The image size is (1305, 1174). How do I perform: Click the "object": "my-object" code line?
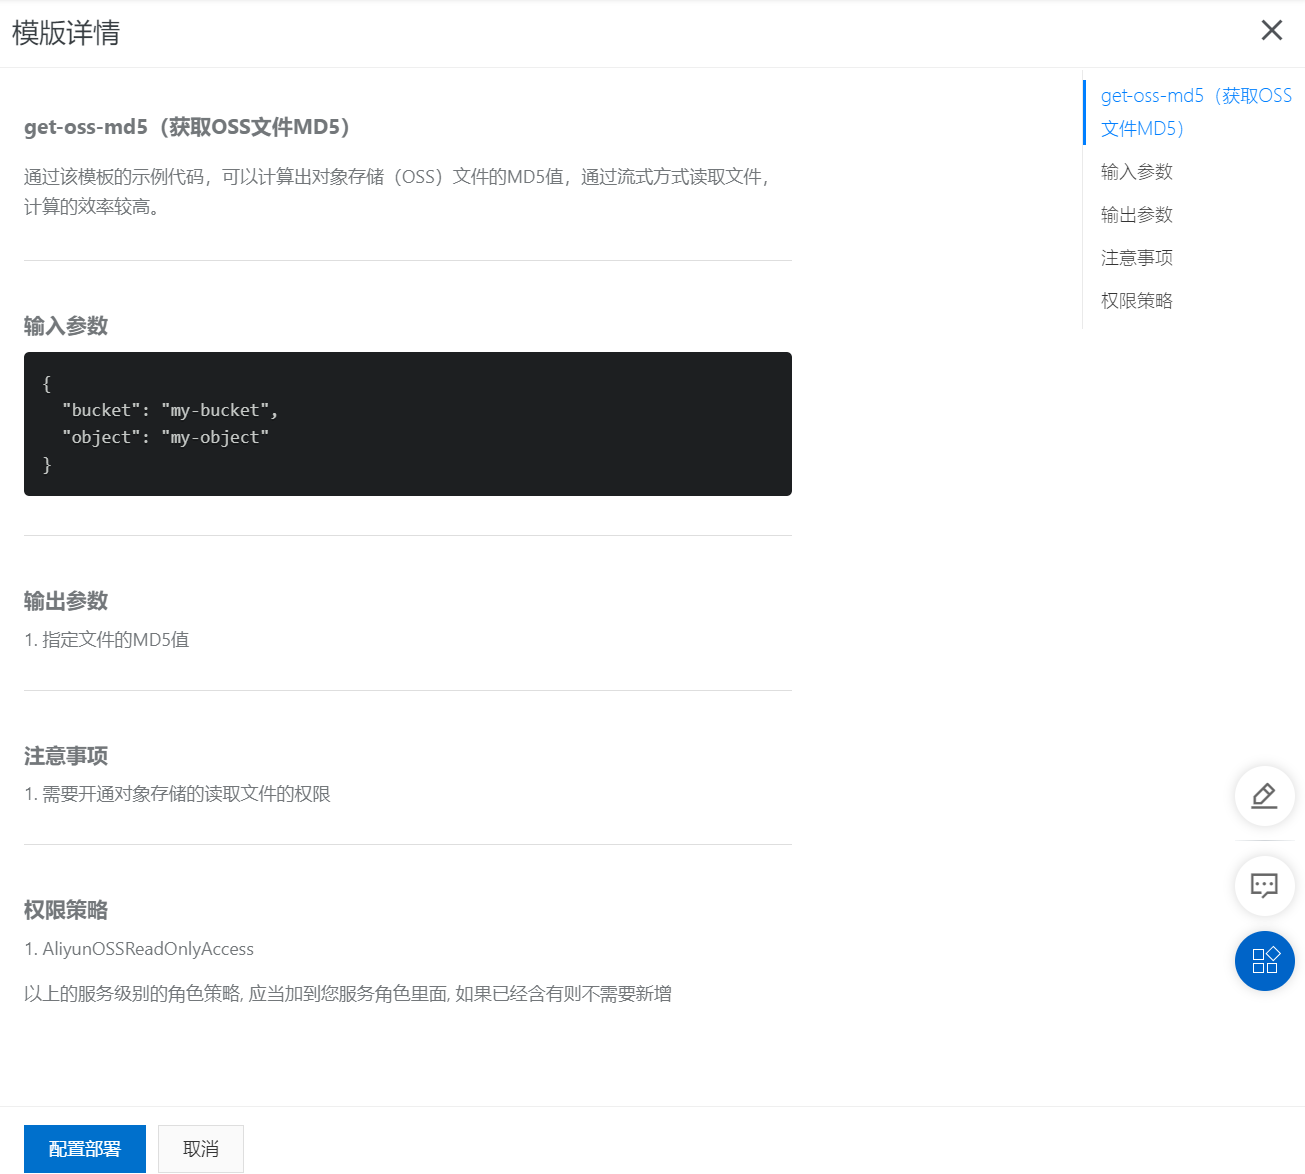(165, 437)
